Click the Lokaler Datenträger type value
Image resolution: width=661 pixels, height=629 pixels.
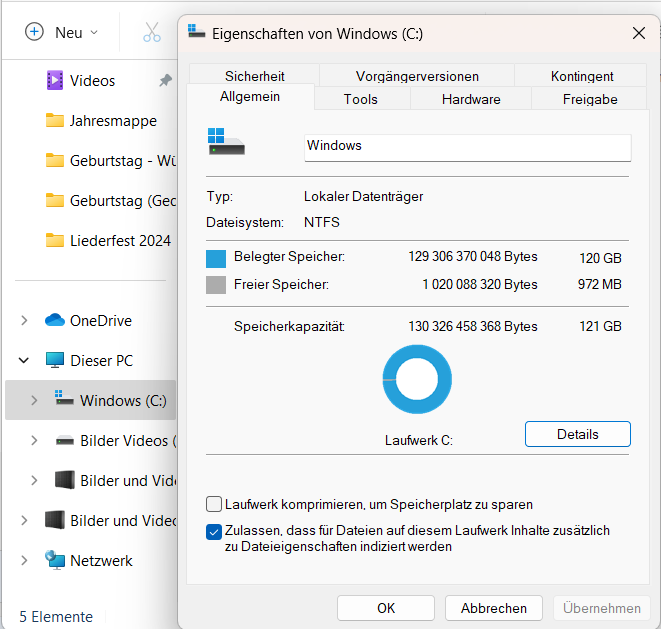click(363, 196)
